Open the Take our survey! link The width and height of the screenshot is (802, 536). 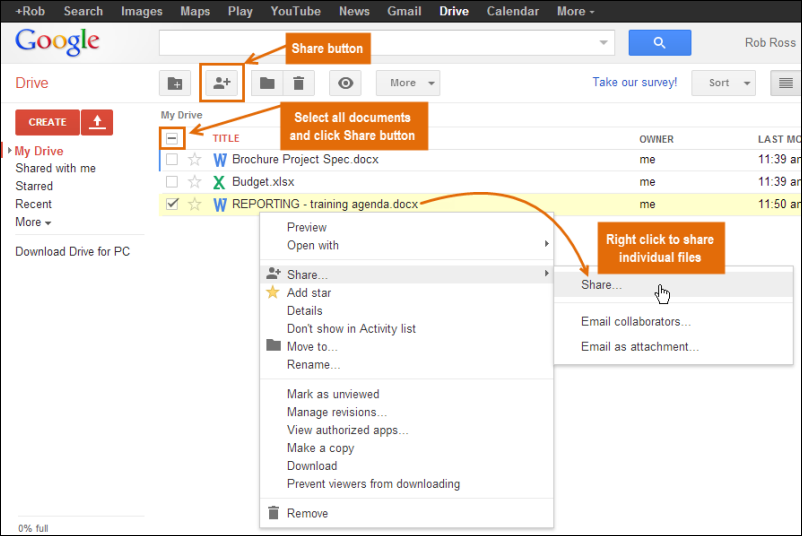point(635,82)
